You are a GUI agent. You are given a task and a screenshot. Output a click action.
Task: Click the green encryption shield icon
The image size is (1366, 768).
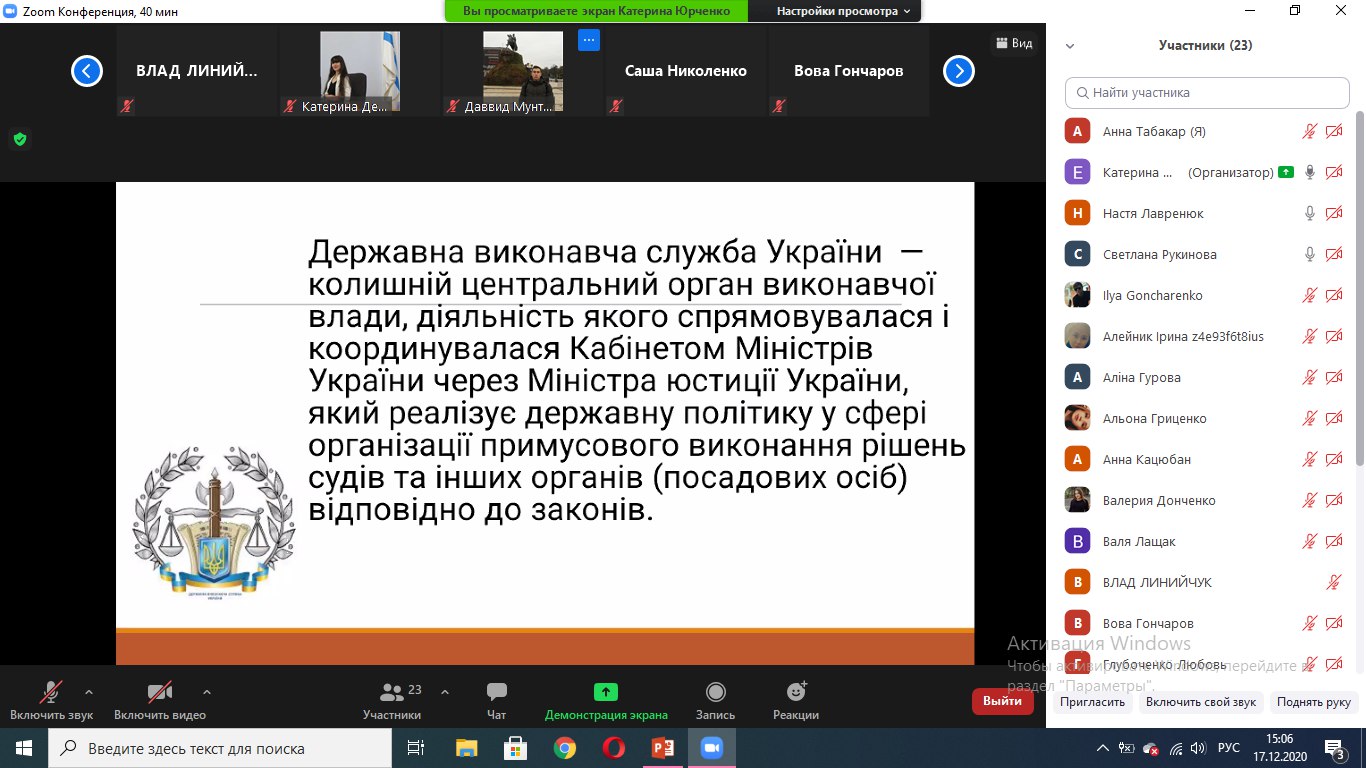19,139
